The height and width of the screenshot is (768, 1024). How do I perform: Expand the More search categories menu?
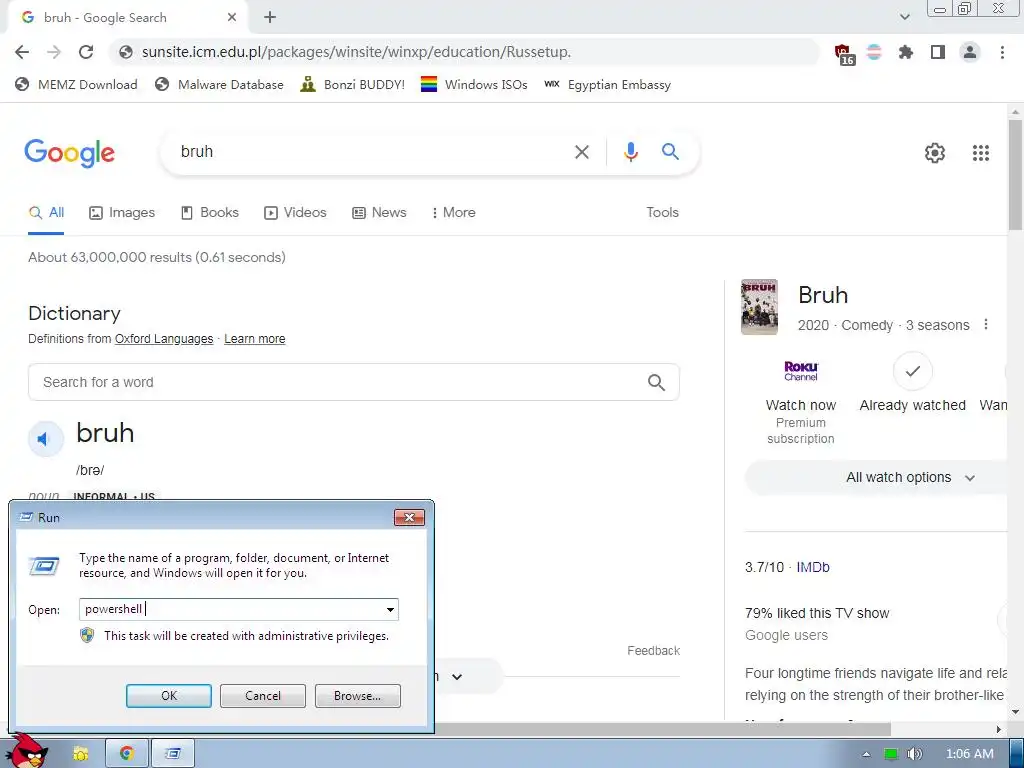[x=453, y=212]
